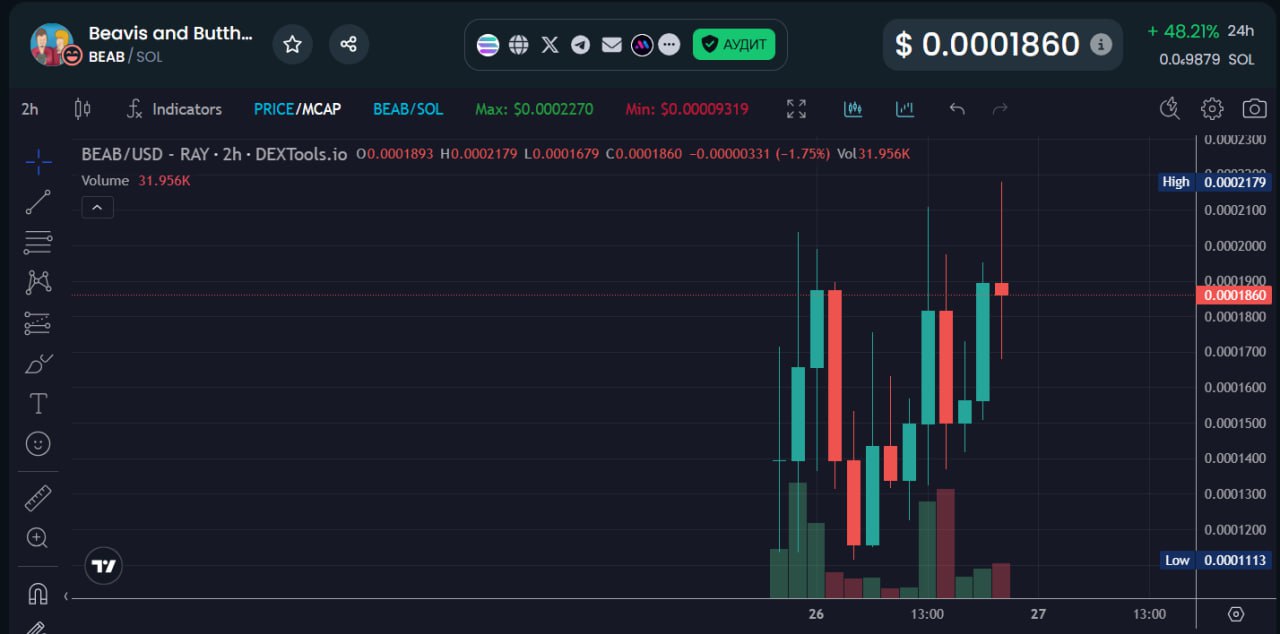Open the Indicators menu

[174, 109]
